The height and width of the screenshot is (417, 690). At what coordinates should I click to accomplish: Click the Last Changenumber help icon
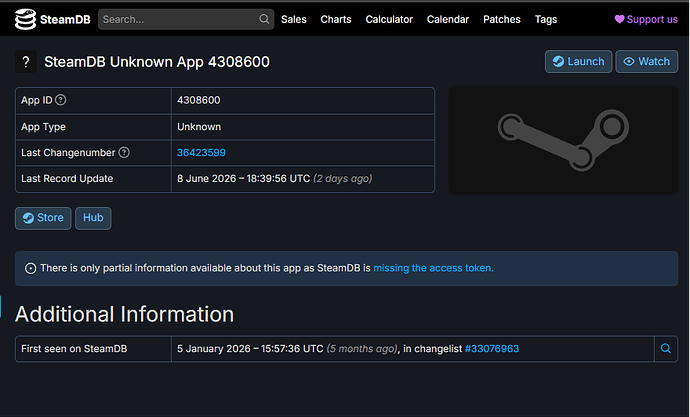tap(124, 152)
